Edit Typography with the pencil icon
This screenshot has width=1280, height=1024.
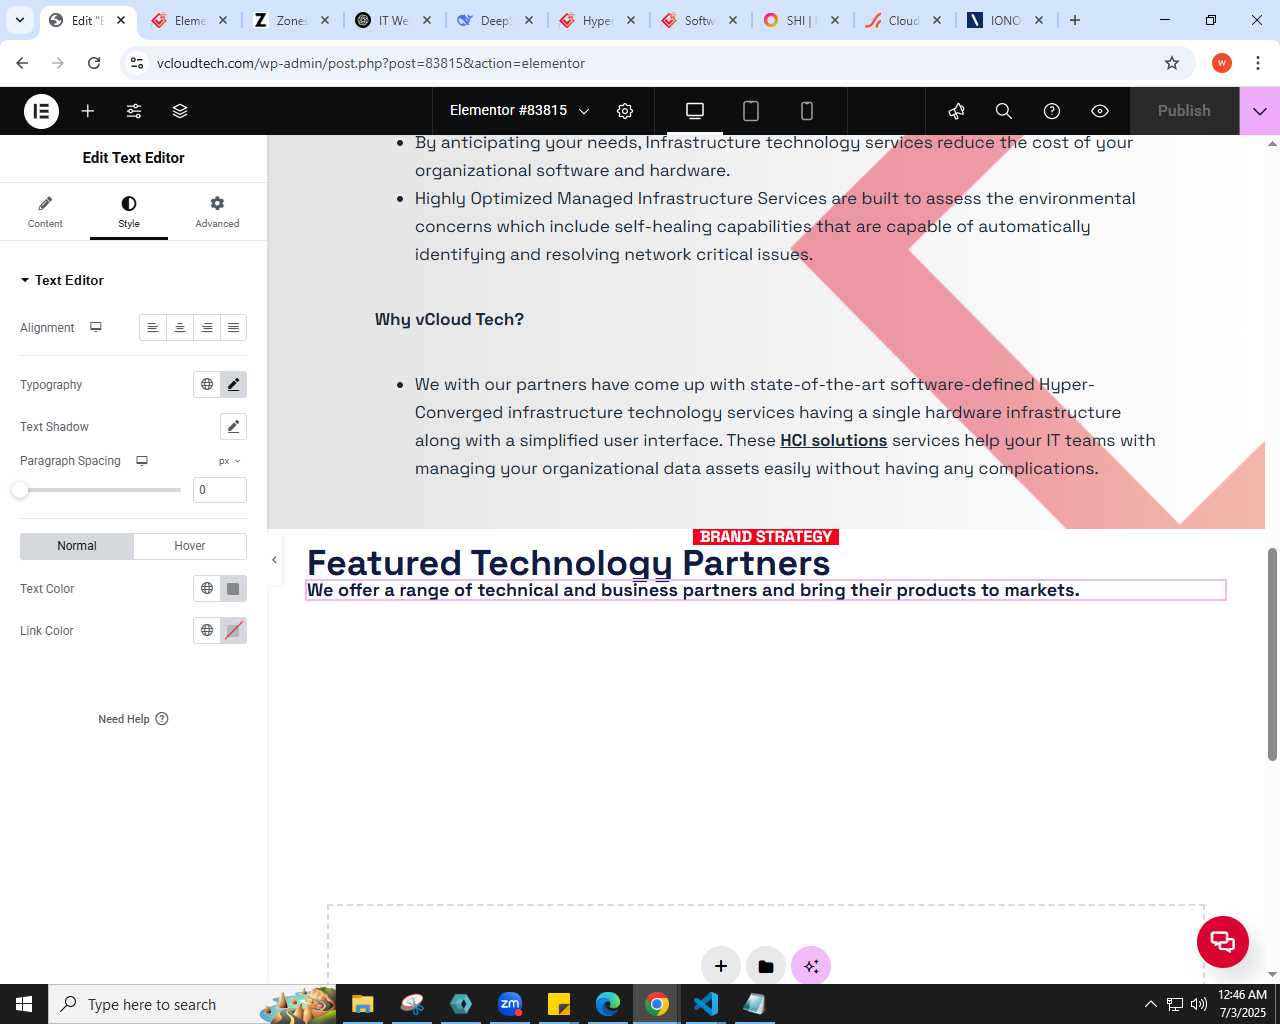(x=233, y=384)
